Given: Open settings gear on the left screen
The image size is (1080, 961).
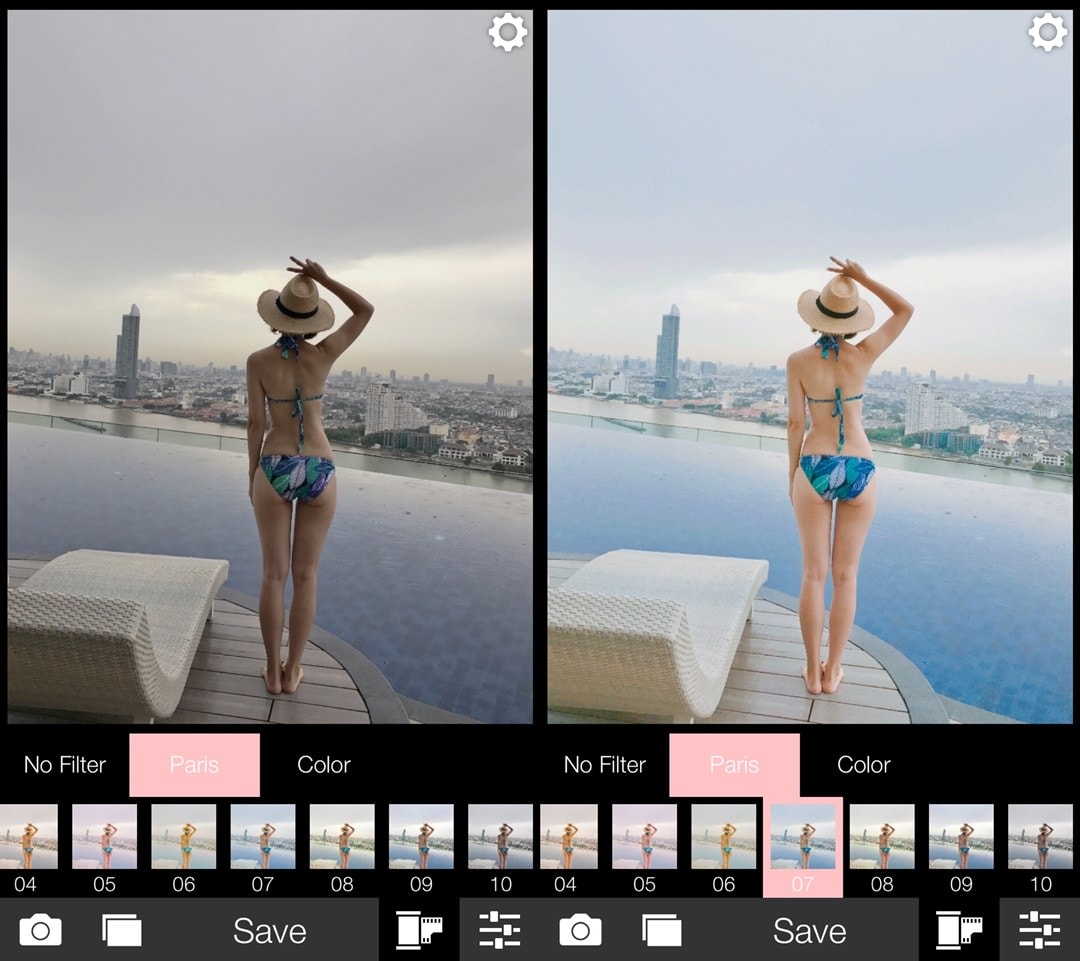Looking at the screenshot, I should coord(507,33).
